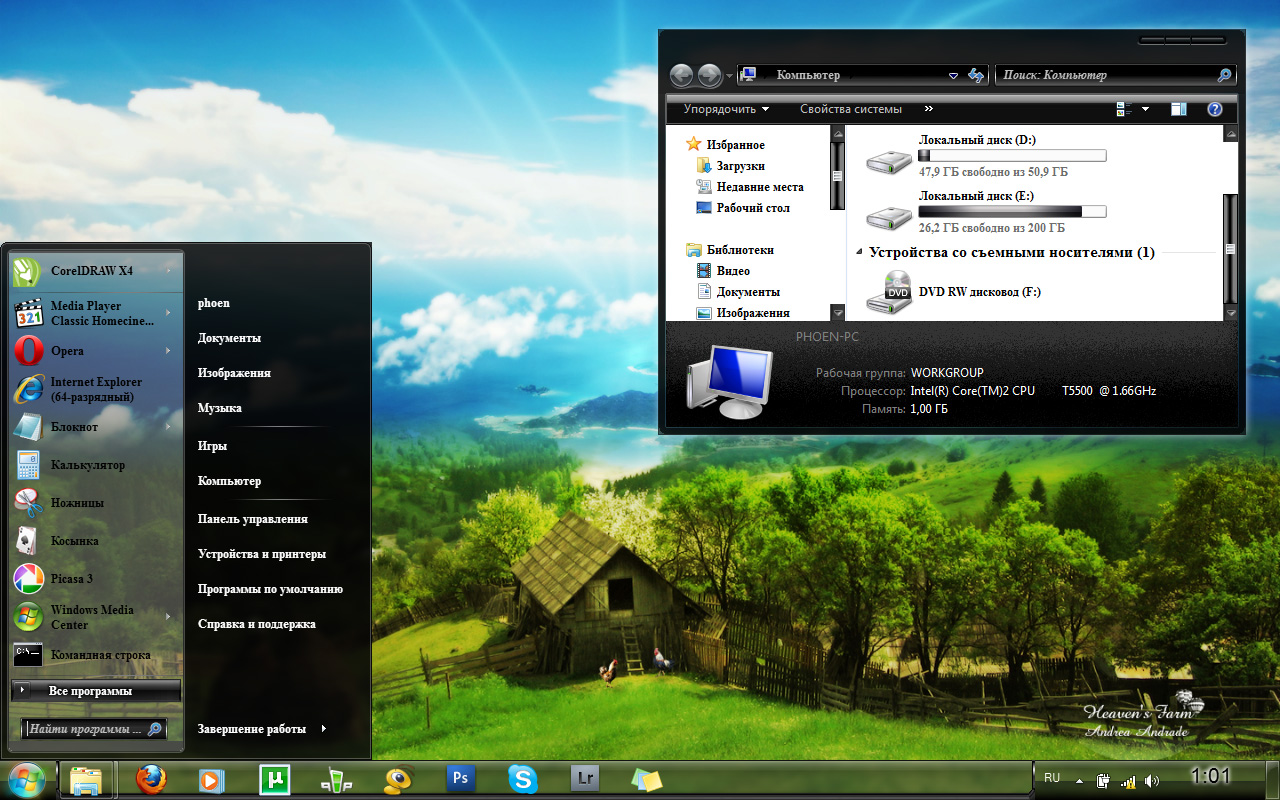
Task: Click Завершение работы button
Action: click(251, 729)
